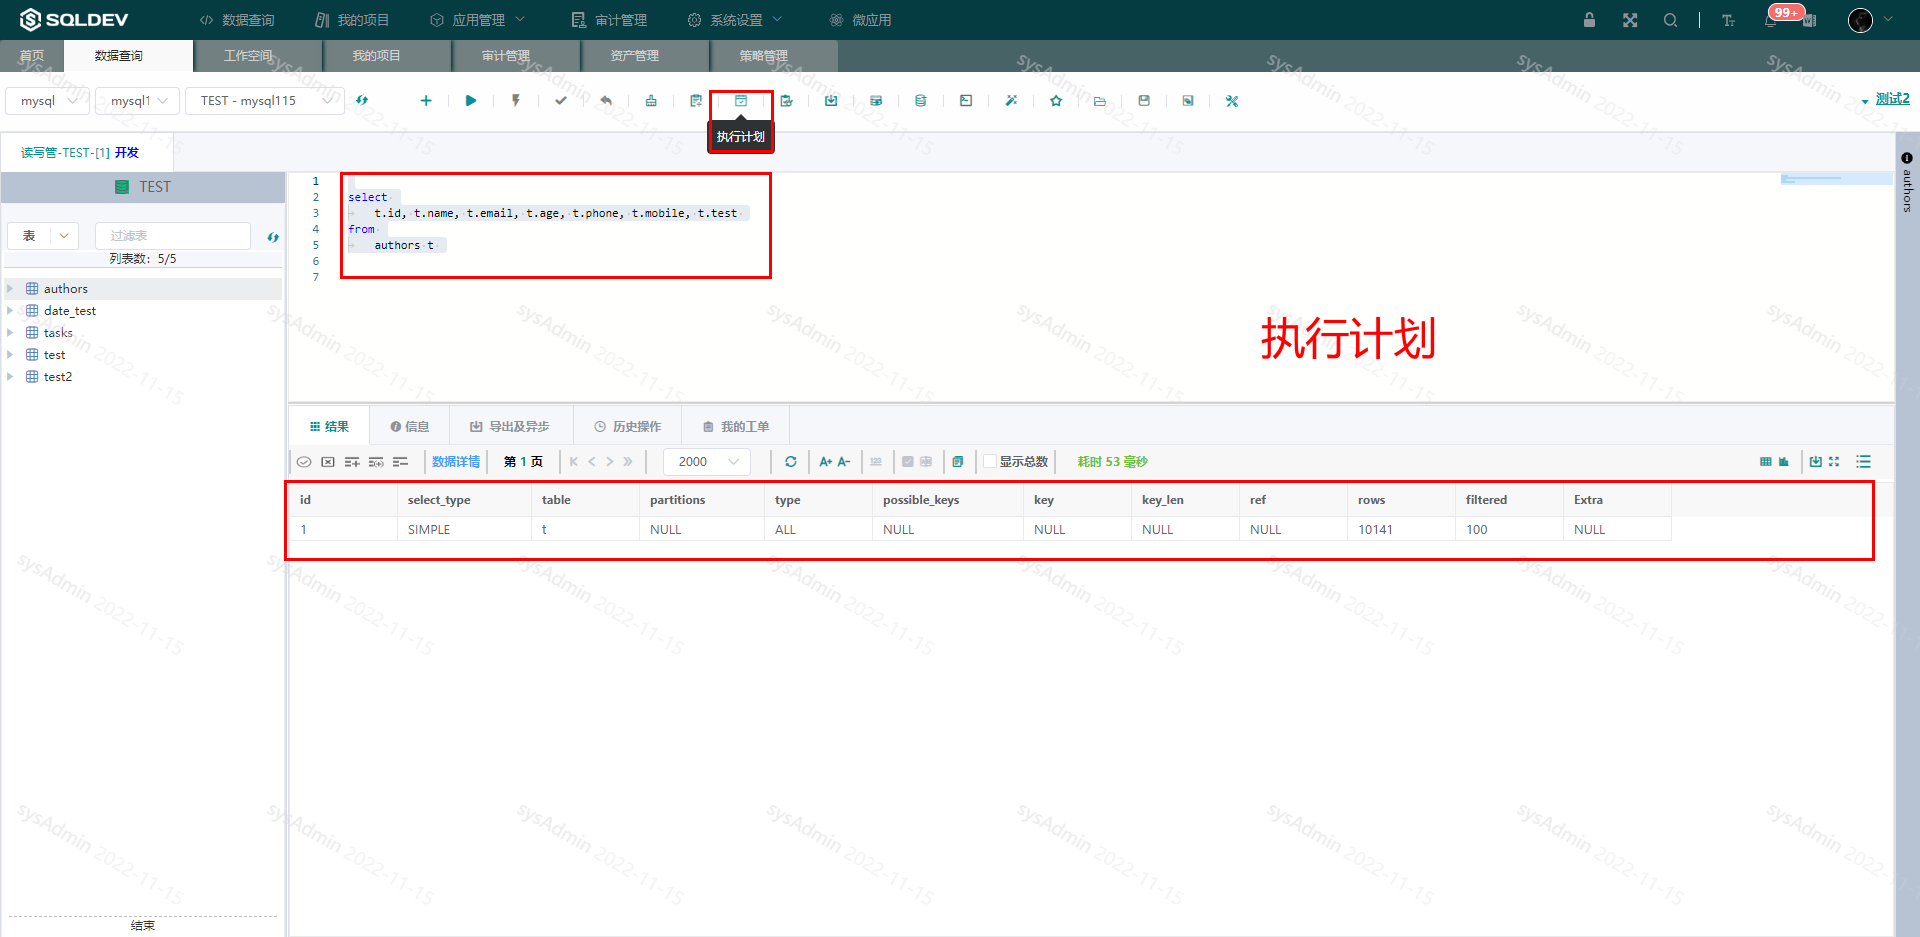Open the 表 object type dropdown

43,236
